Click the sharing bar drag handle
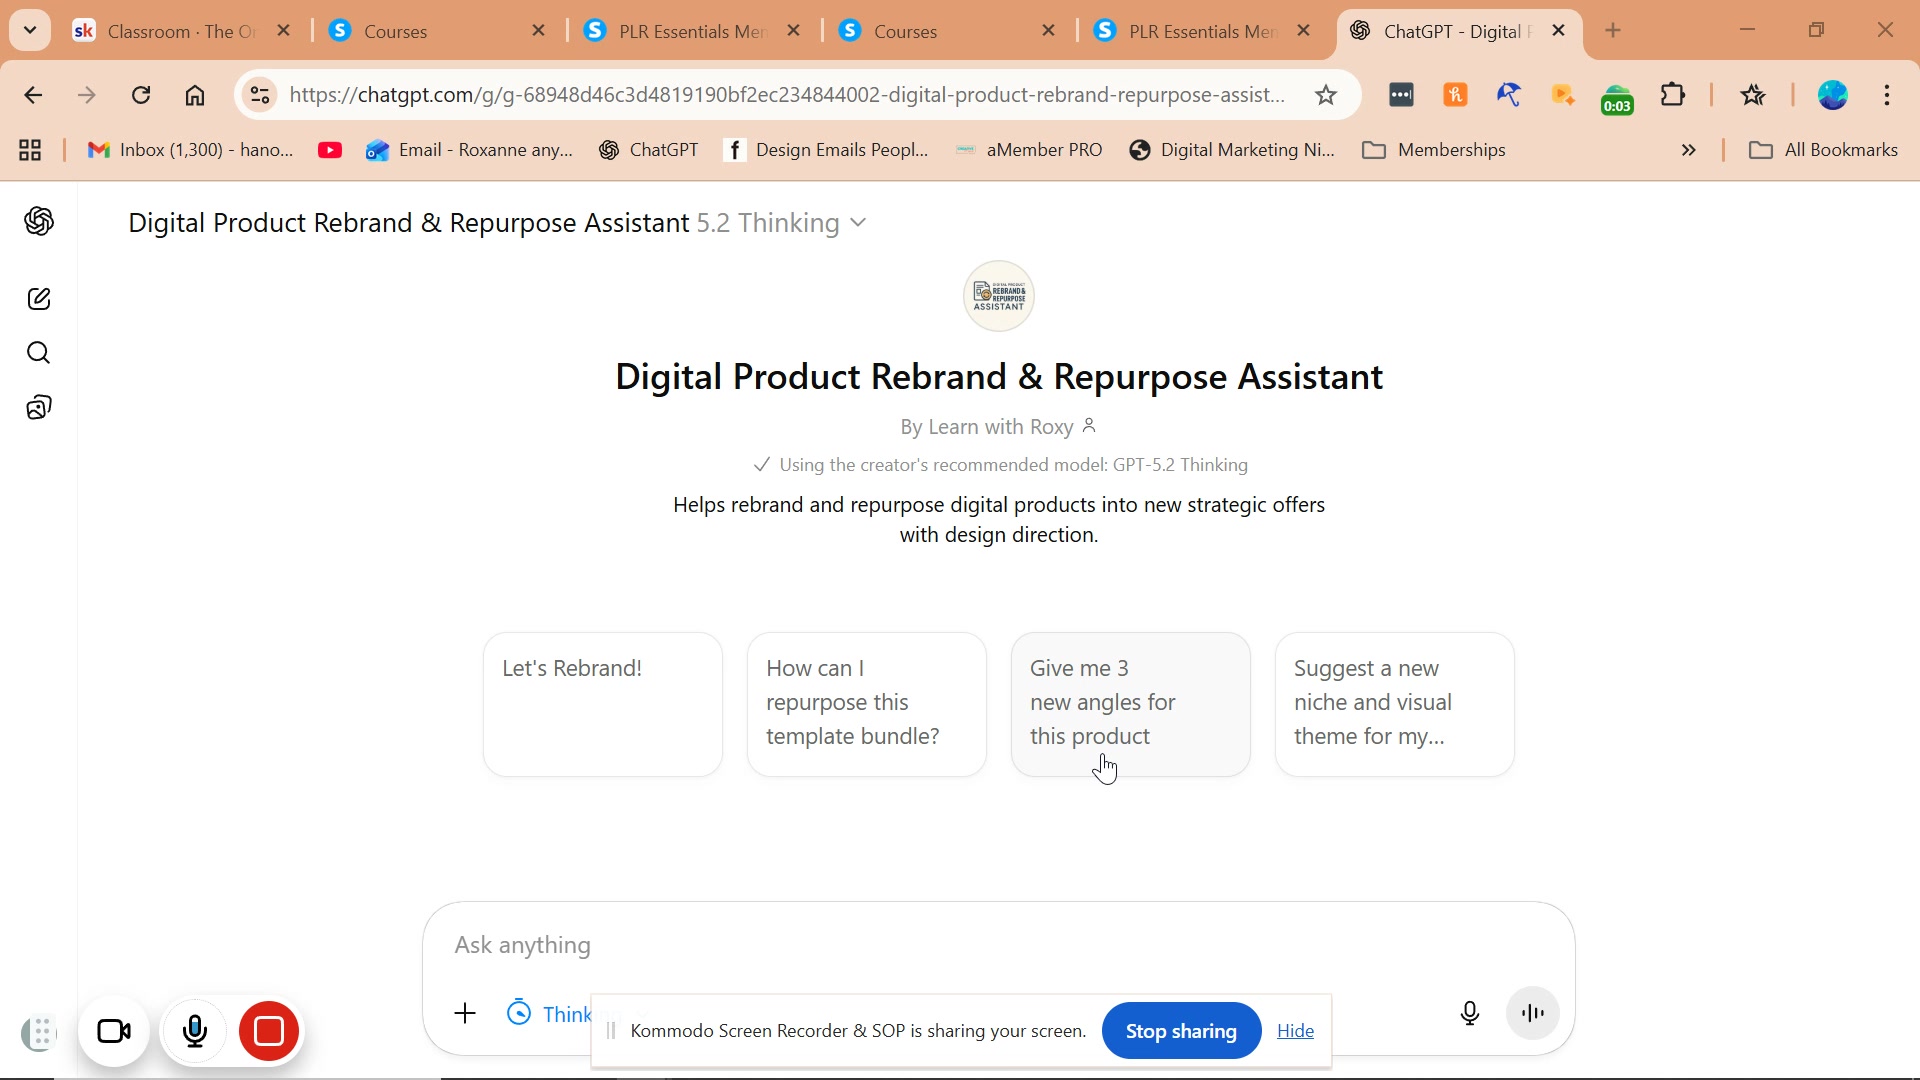 click(x=611, y=1031)
